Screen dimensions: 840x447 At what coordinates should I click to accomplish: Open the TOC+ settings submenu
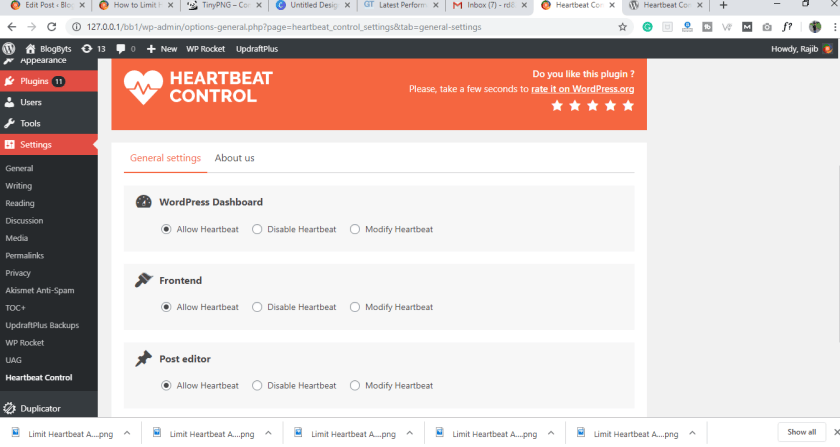(x=15, y=308)
